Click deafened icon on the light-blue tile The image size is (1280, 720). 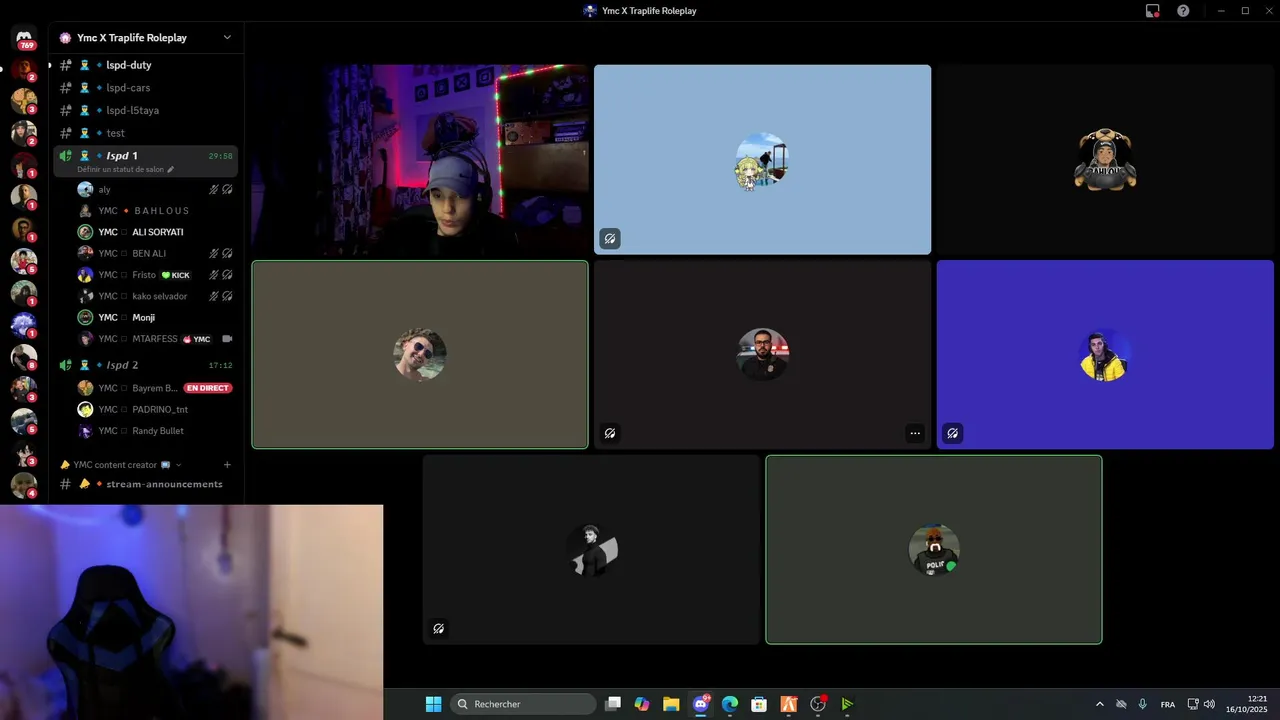point(610,238)
